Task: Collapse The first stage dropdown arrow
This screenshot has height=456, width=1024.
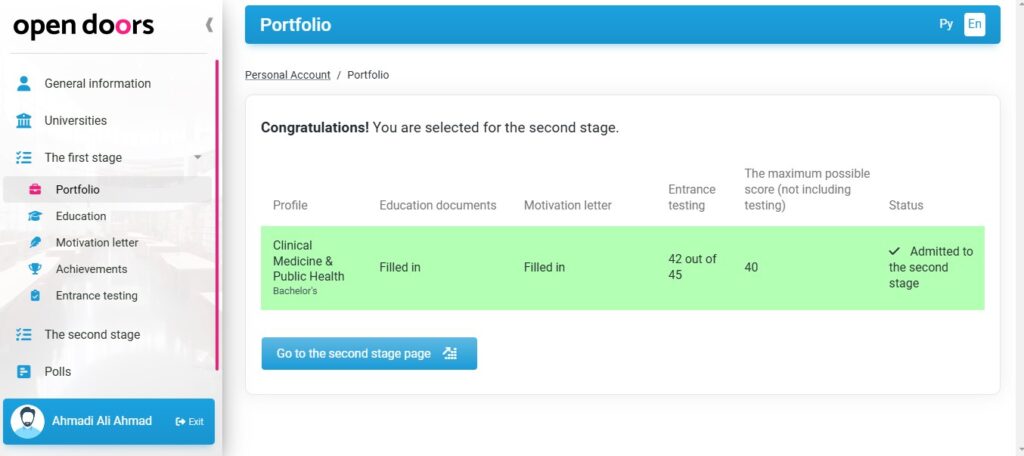Action: 198,157
